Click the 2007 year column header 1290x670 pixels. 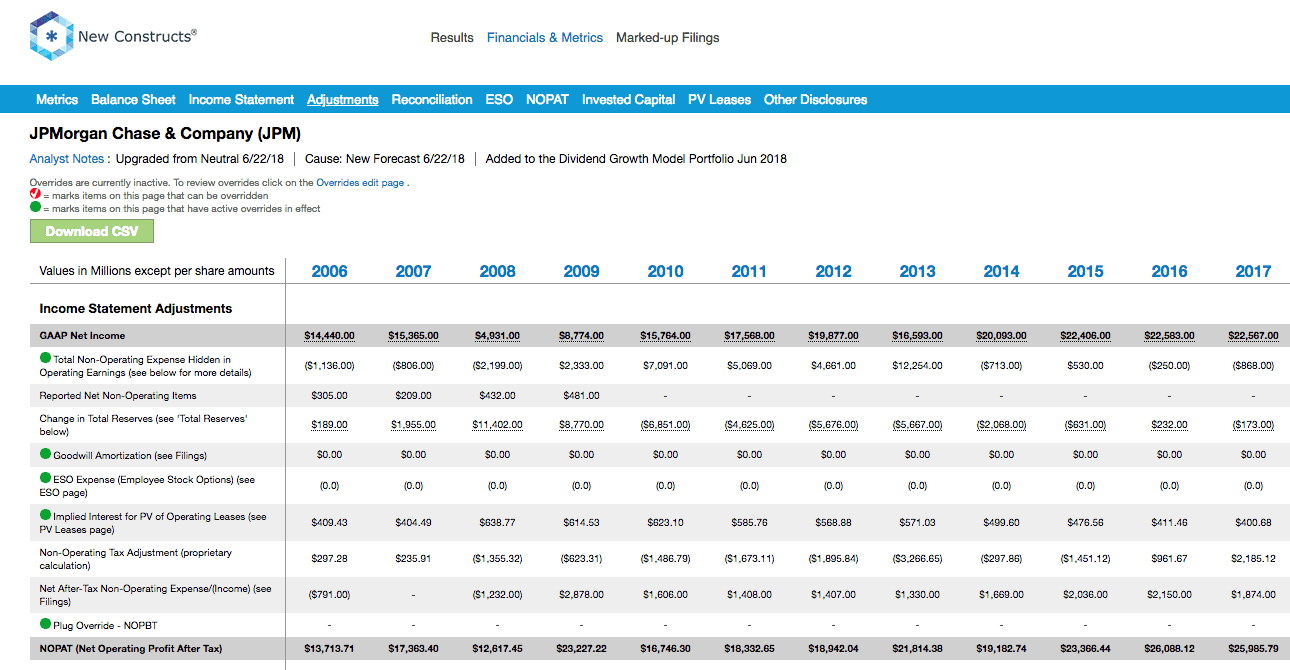[414, 271]
